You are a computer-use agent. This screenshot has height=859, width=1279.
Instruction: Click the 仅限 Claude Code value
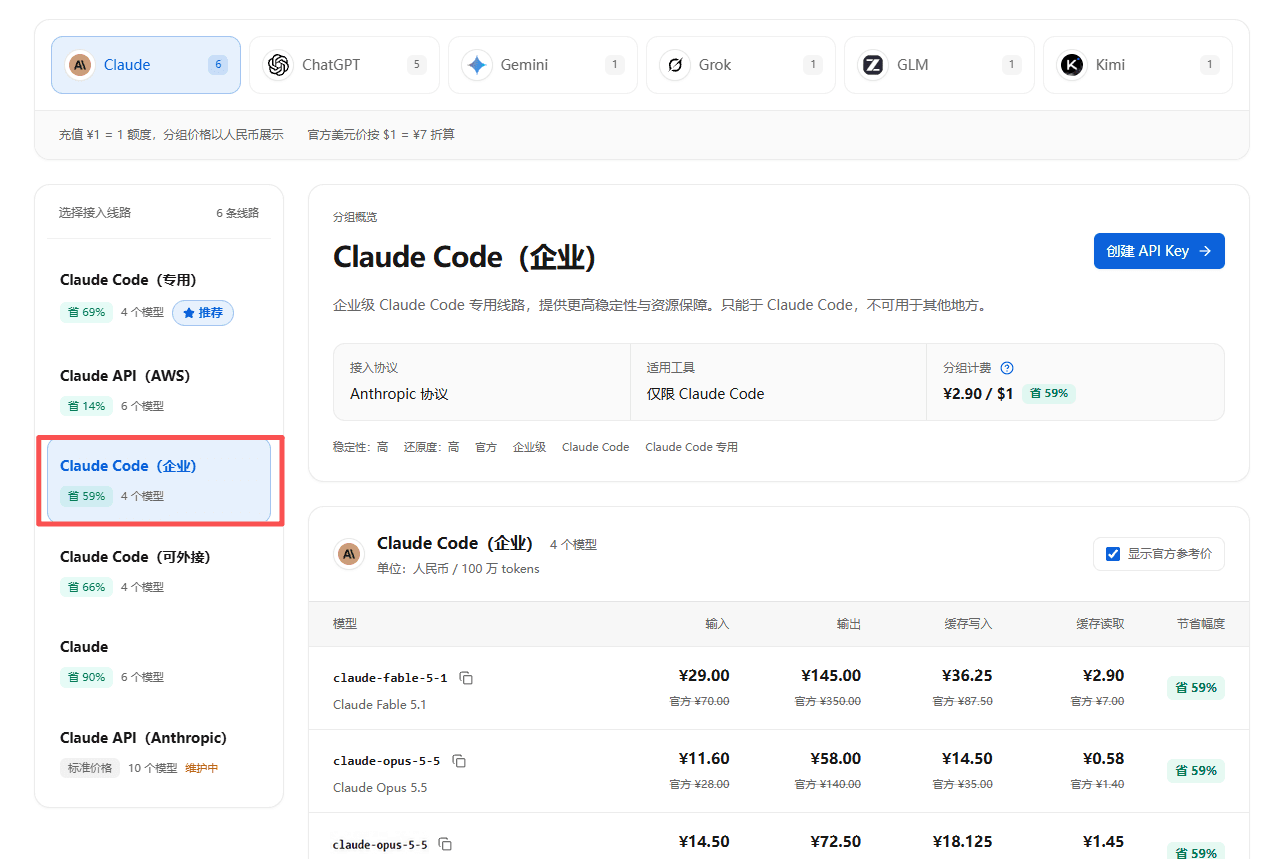click(705, 394)
